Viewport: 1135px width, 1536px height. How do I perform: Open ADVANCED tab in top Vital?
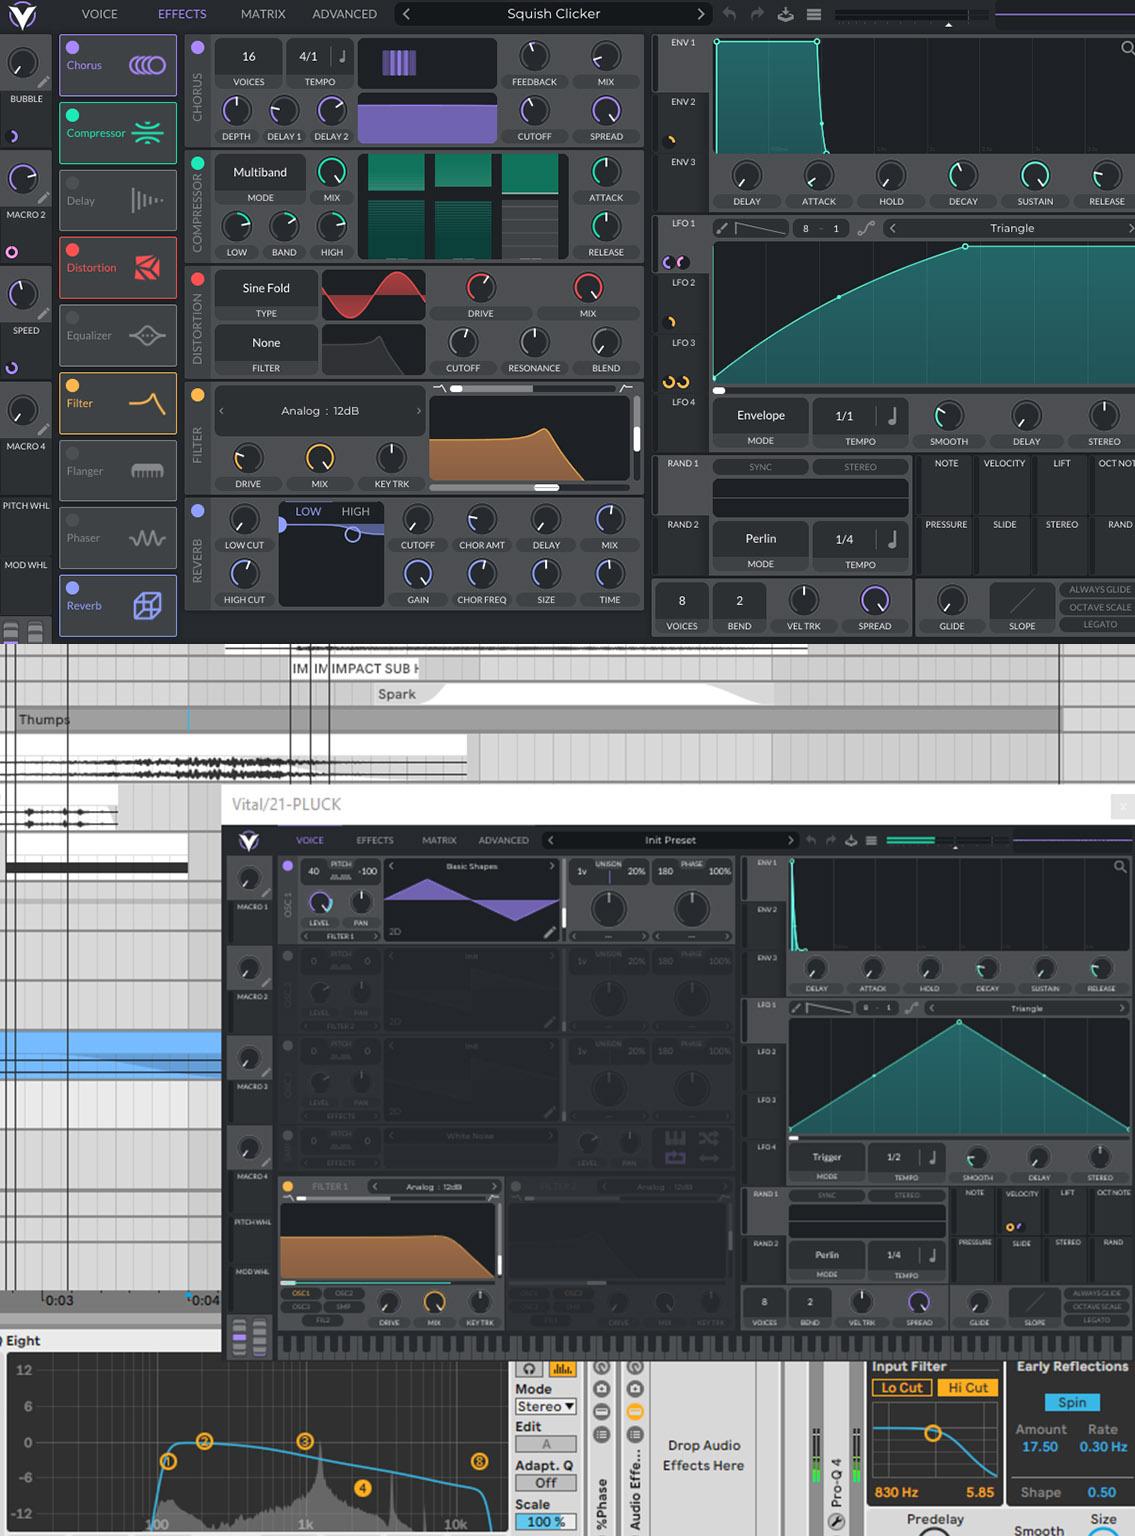344,14
